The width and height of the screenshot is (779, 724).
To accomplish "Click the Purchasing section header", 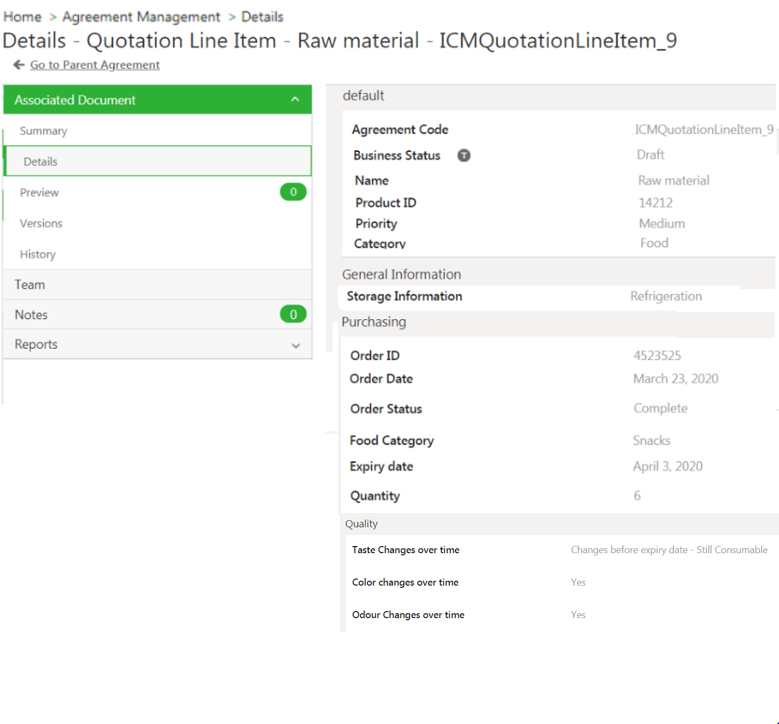I will [x=374, y=322].
